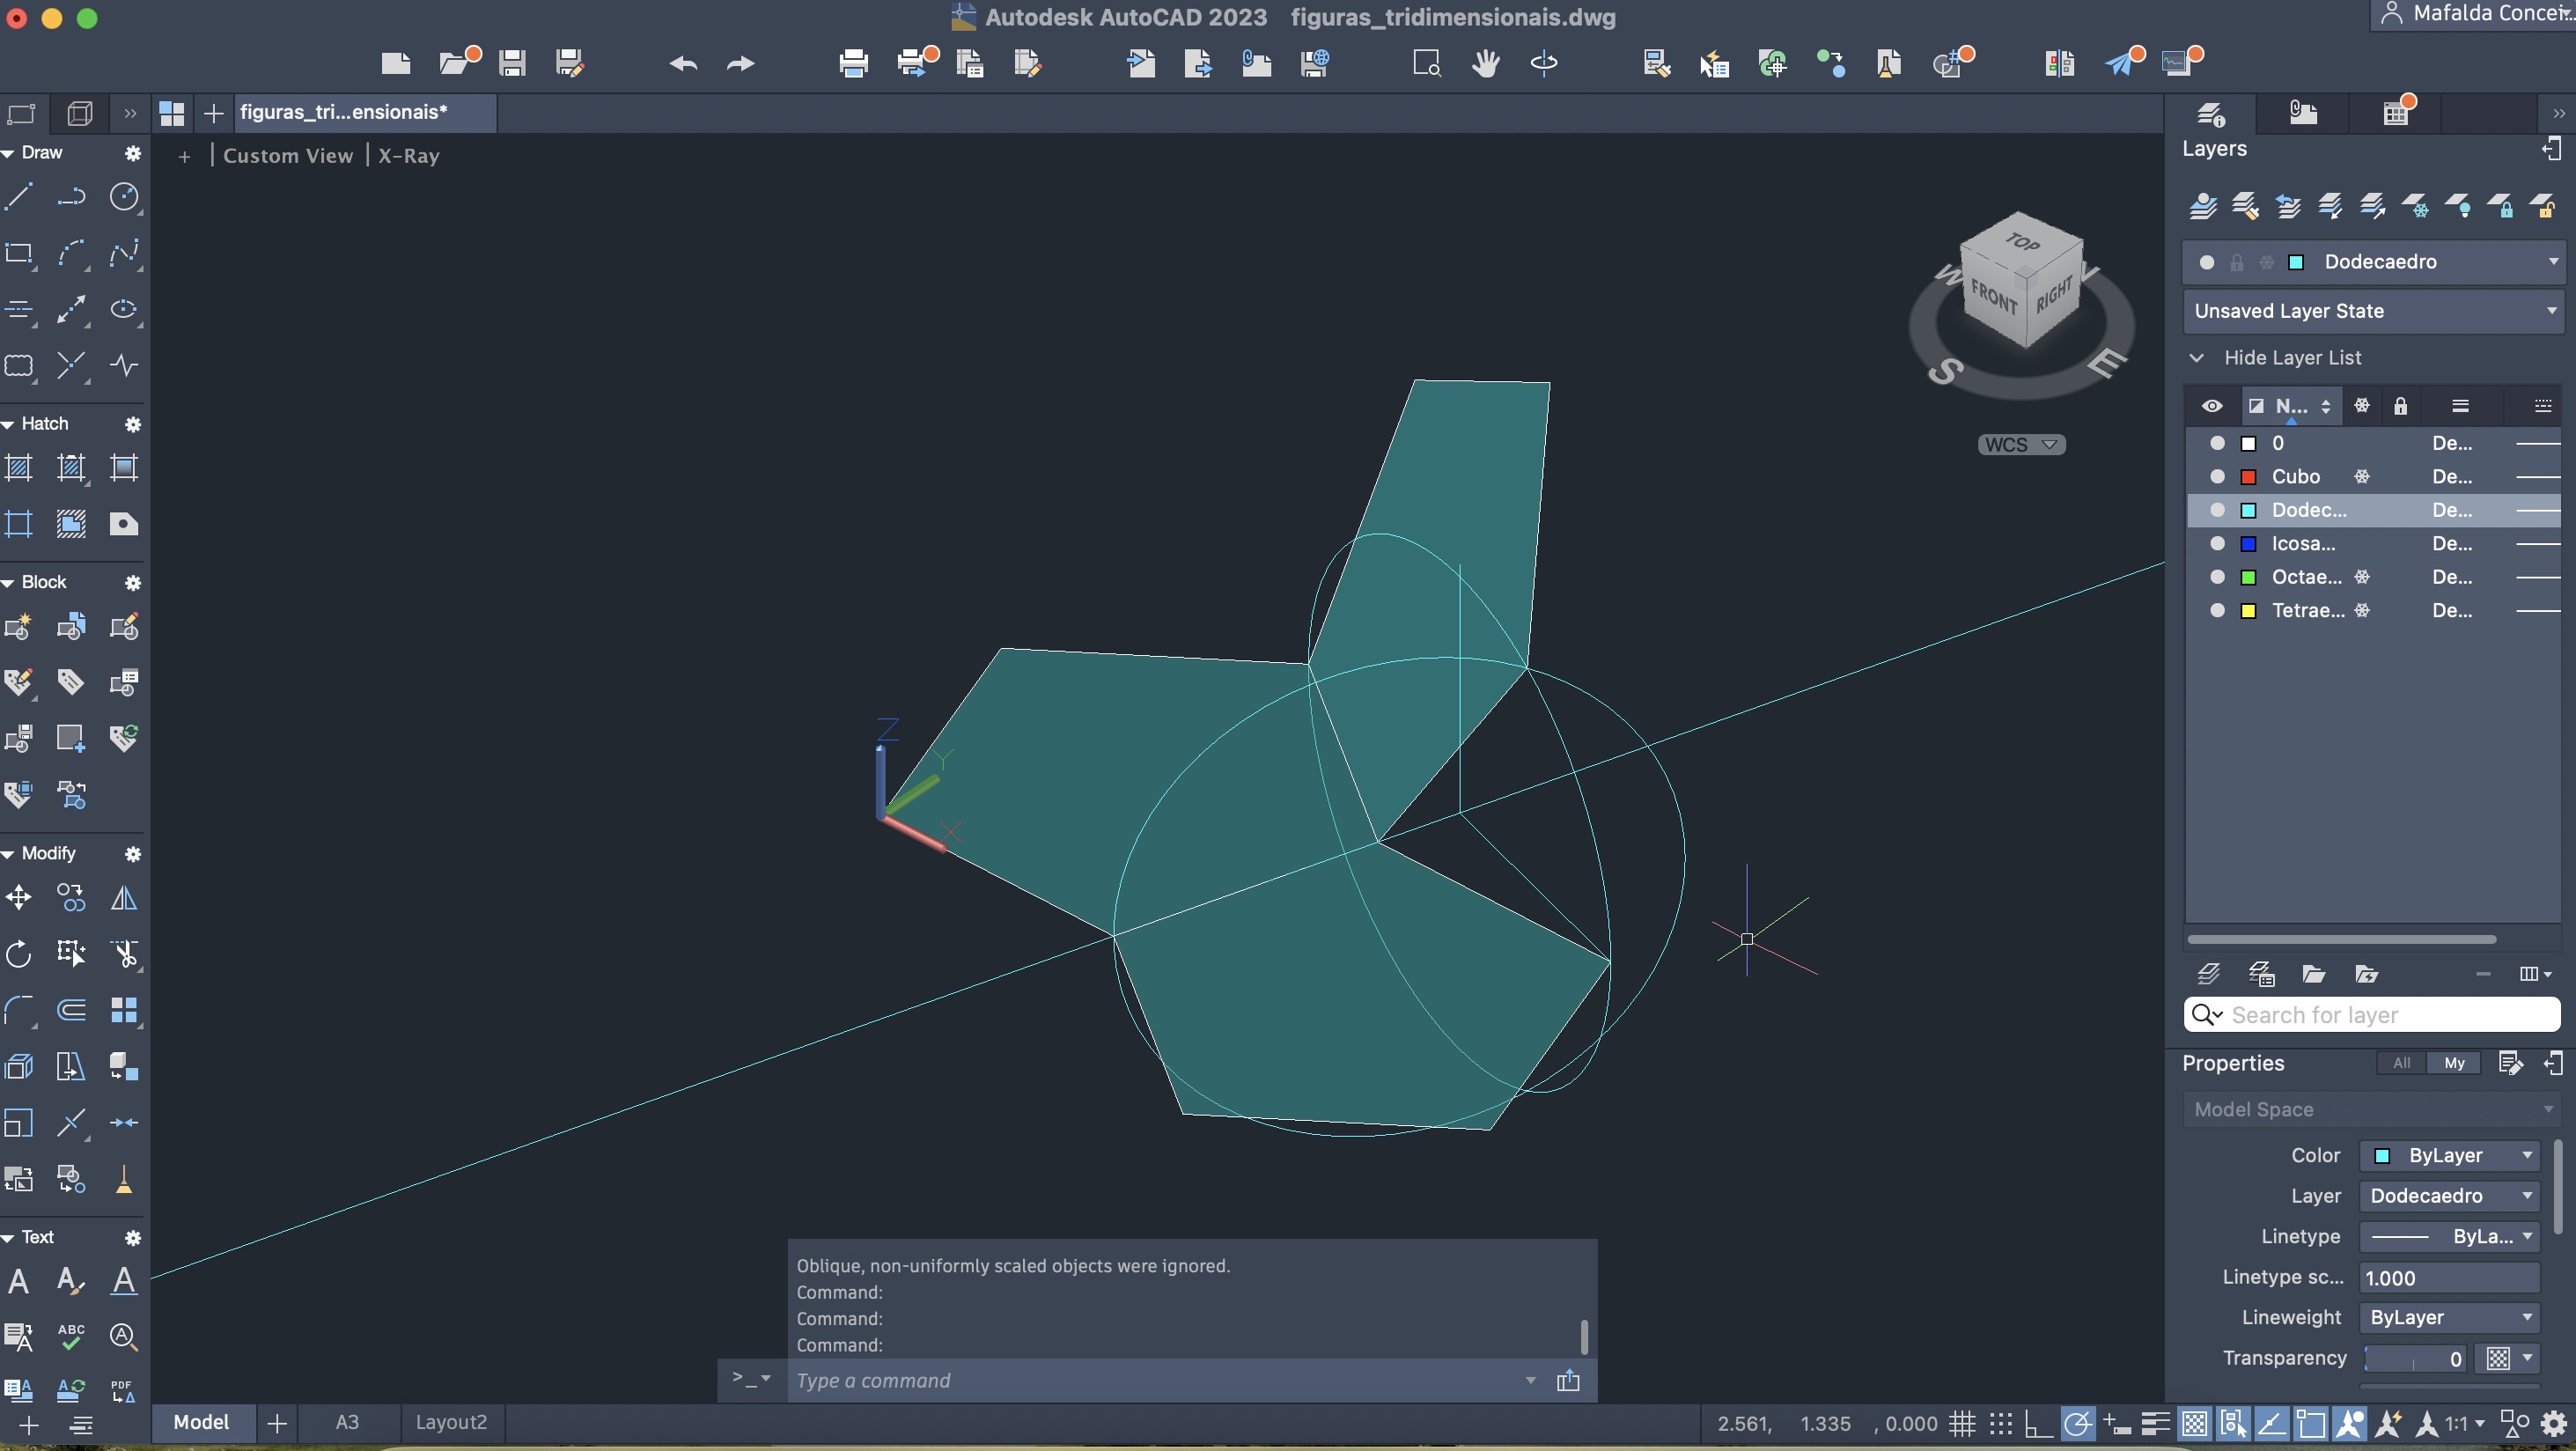
Task: Select the Hatch tool icon
Action: pos(19,467)
